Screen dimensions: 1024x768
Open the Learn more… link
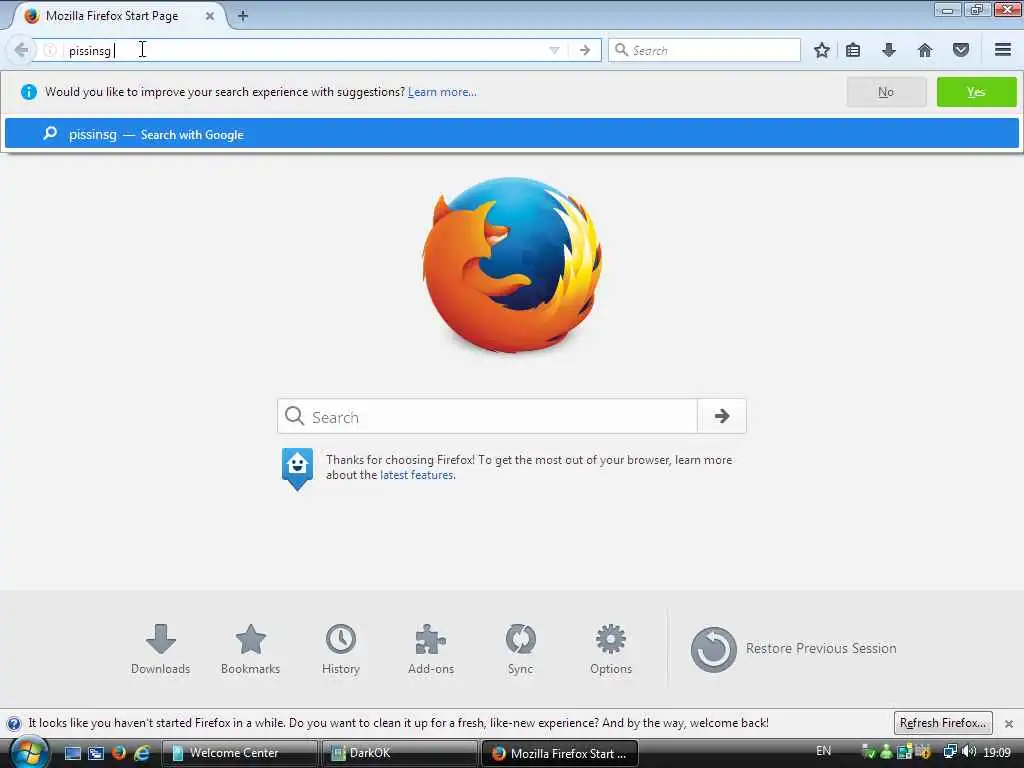442,92
